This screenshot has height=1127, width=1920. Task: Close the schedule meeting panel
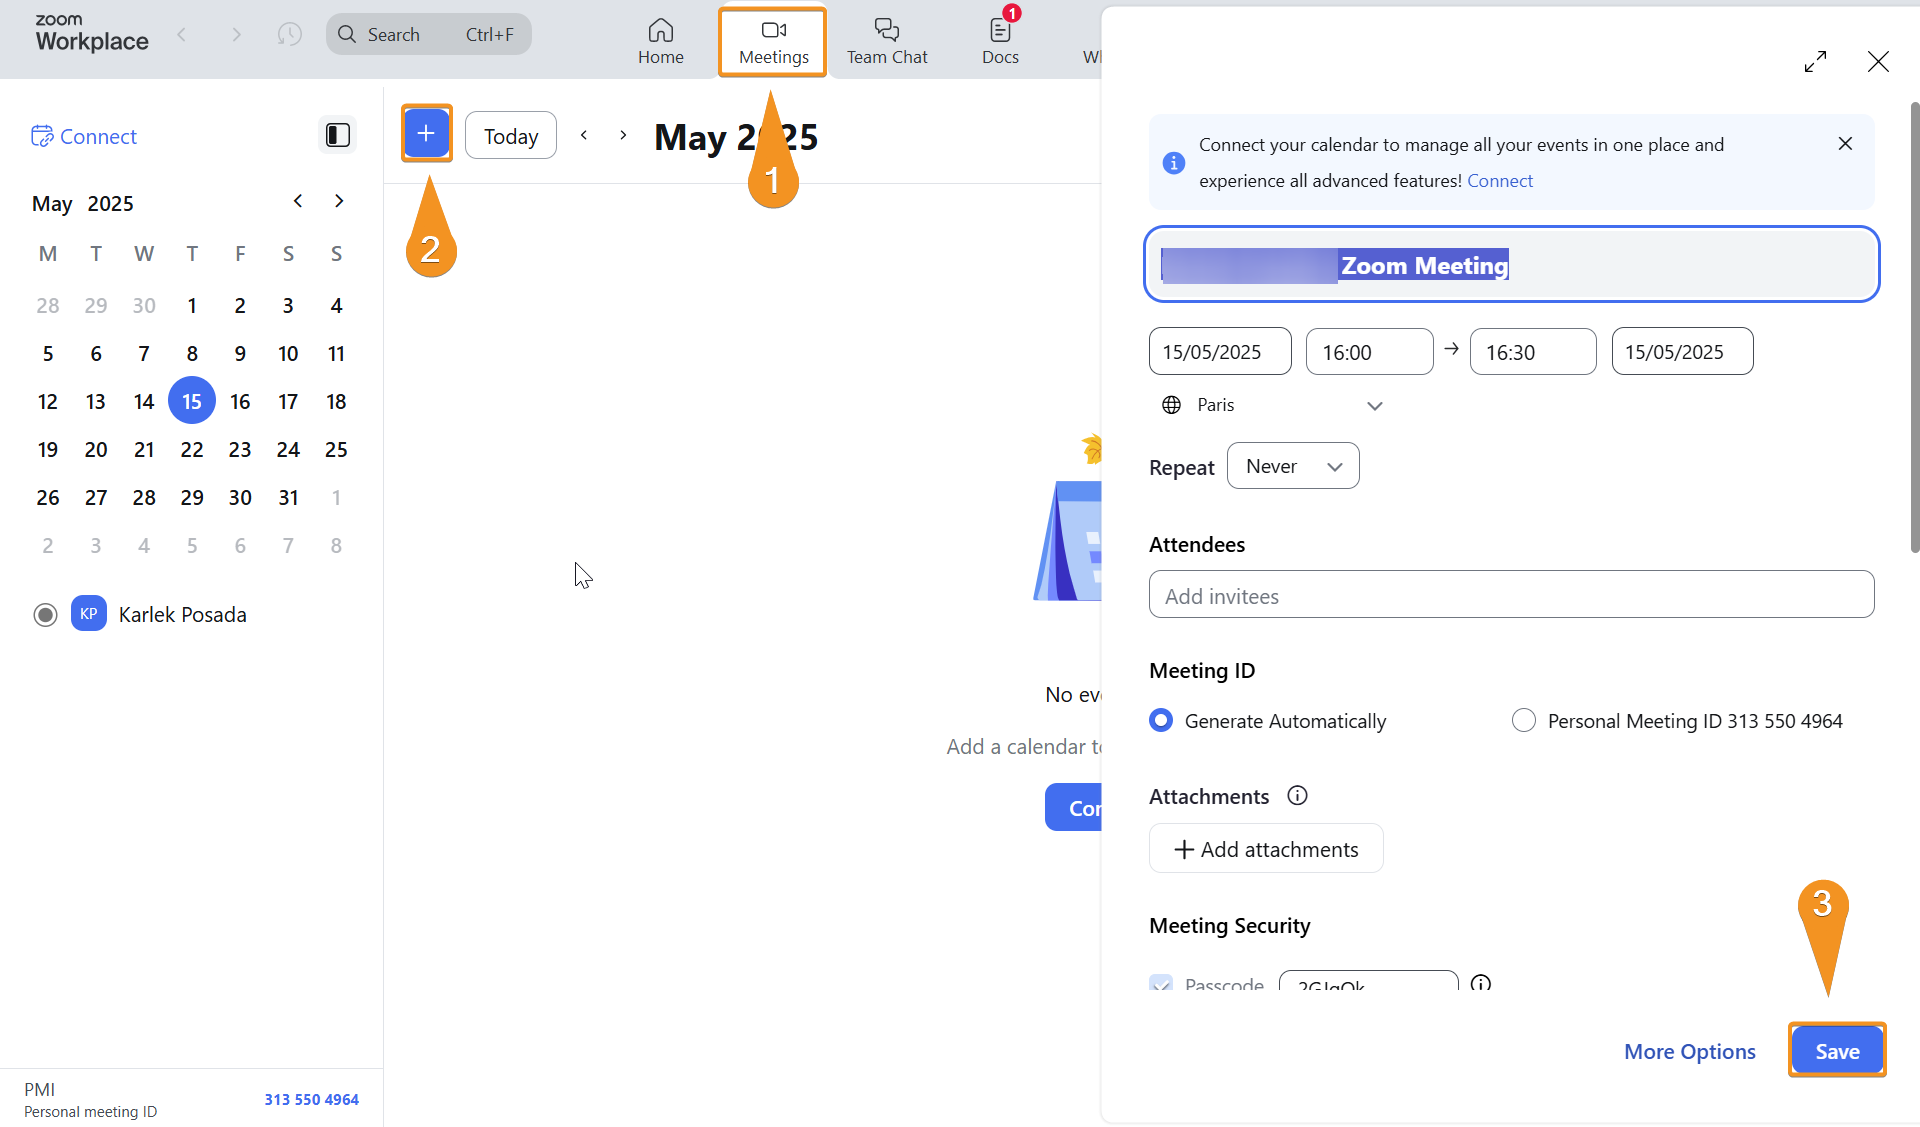pyautogui.click(x=1878, y=62)
